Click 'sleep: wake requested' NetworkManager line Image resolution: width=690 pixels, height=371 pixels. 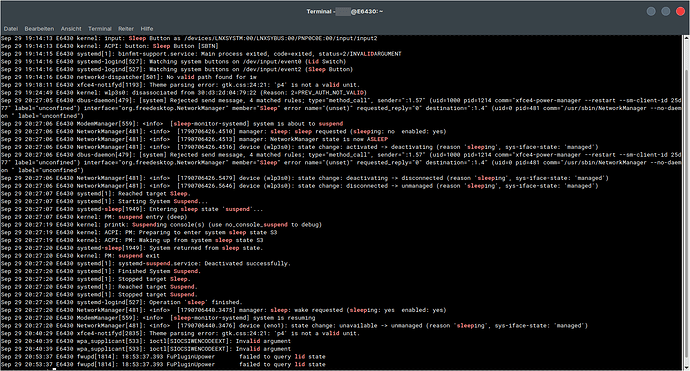[224, 310]
